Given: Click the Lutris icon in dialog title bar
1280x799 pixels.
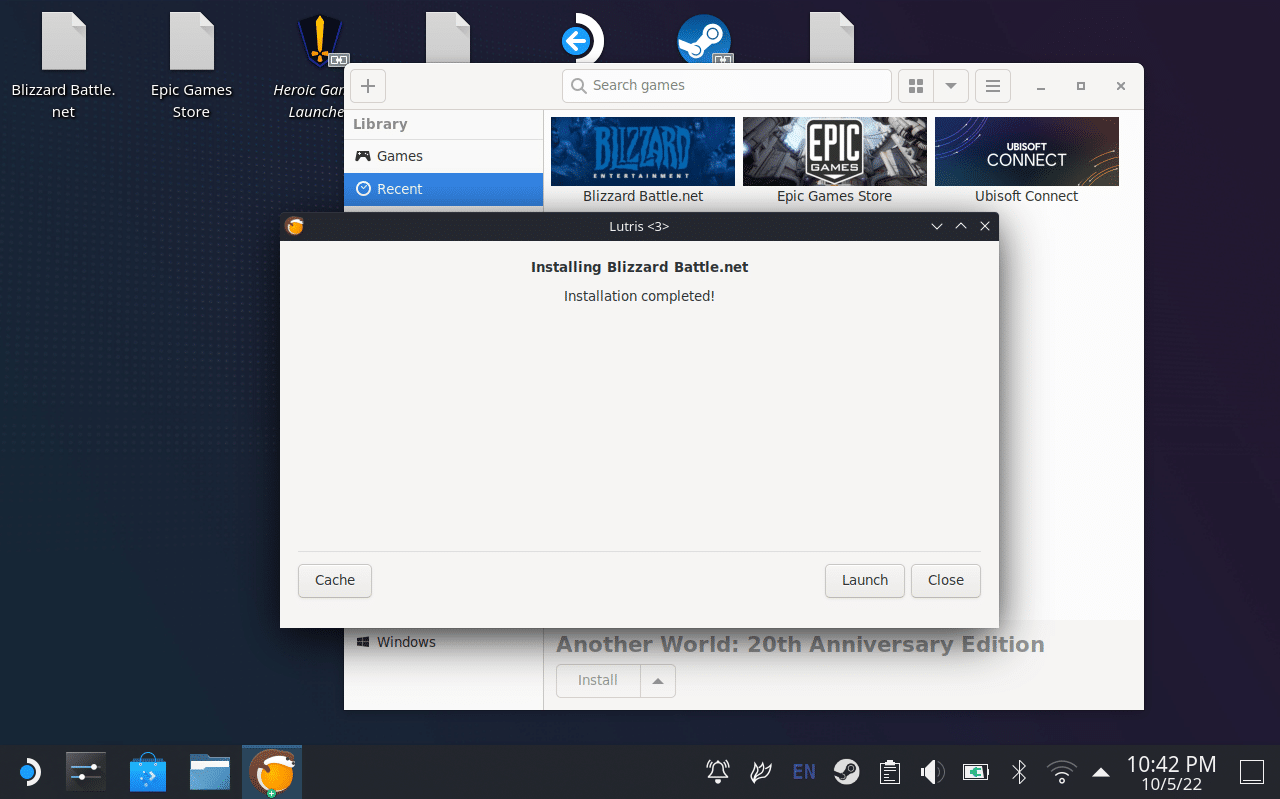Looking at the screenshot, I should point(294,226).
